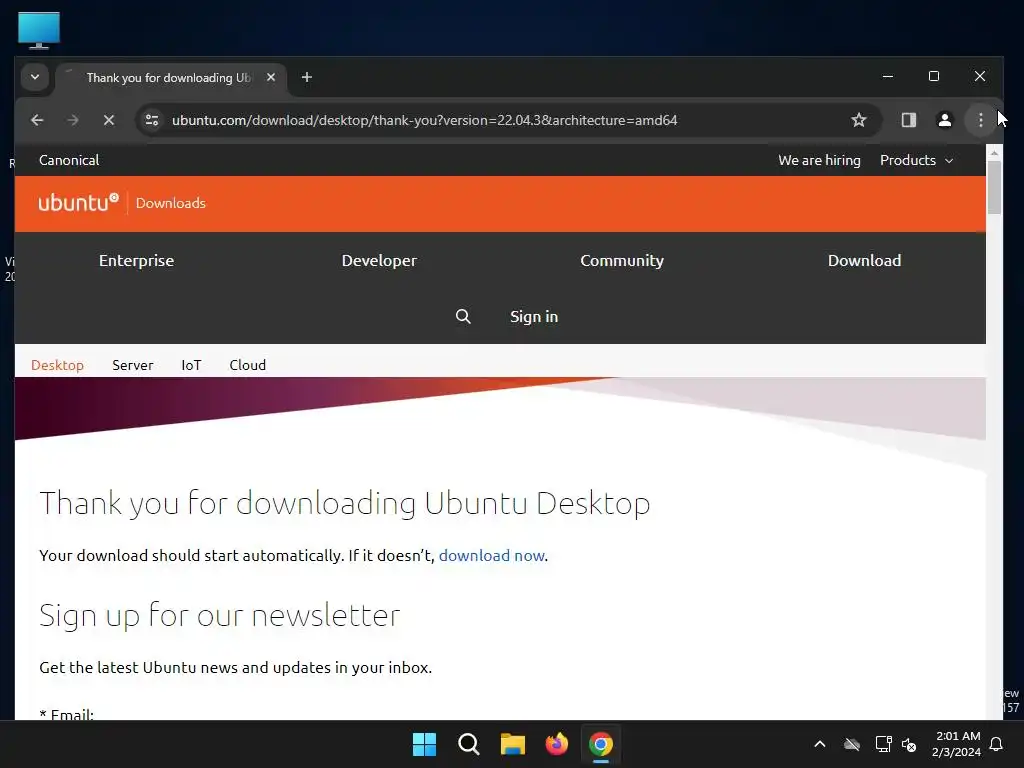Open Windows taskbar search
The image size is (1024, 768).
coord(468,744)
